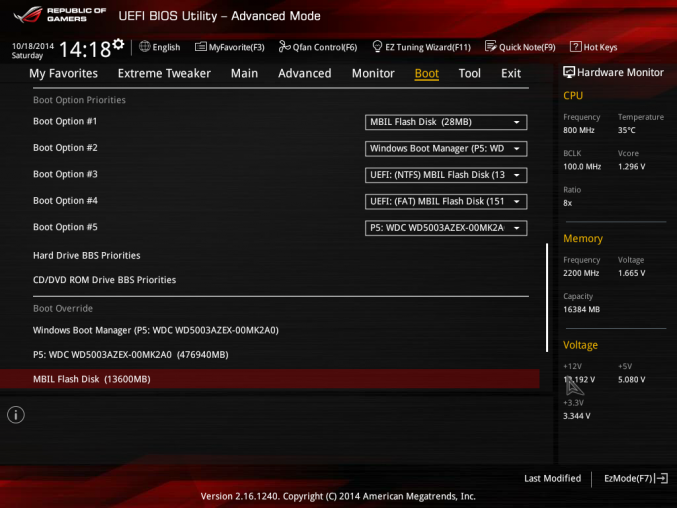Open Boot Option #1 dropdown
Viewport: 677px width, 508px height.
pos(446,122)
